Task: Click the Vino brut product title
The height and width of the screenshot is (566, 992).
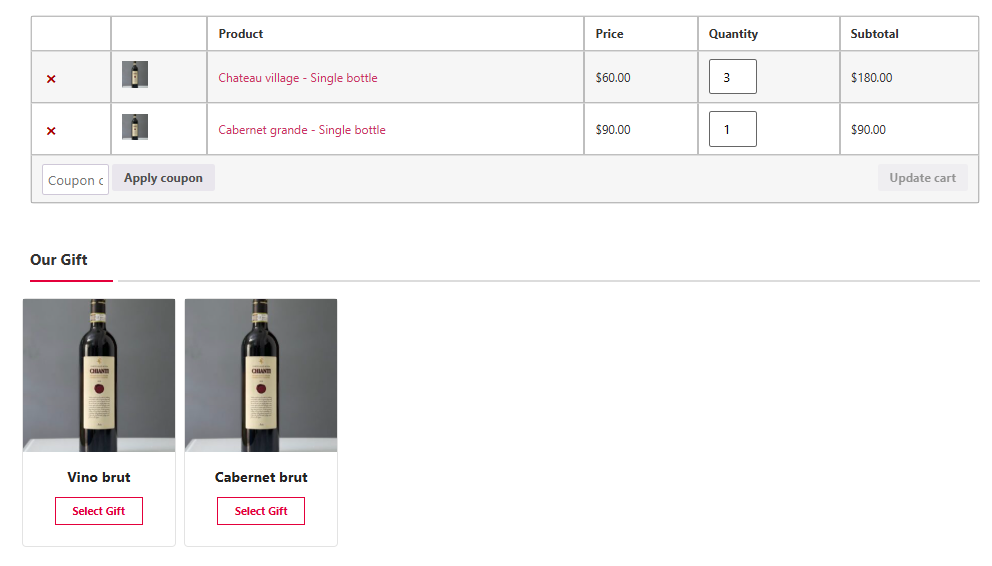Action: pos(99,477)
